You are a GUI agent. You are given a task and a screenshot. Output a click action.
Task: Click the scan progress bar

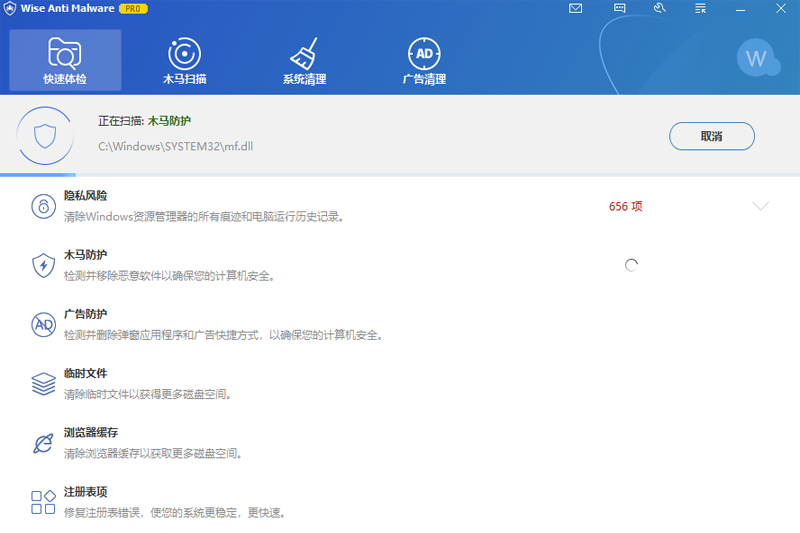point(400,175)
